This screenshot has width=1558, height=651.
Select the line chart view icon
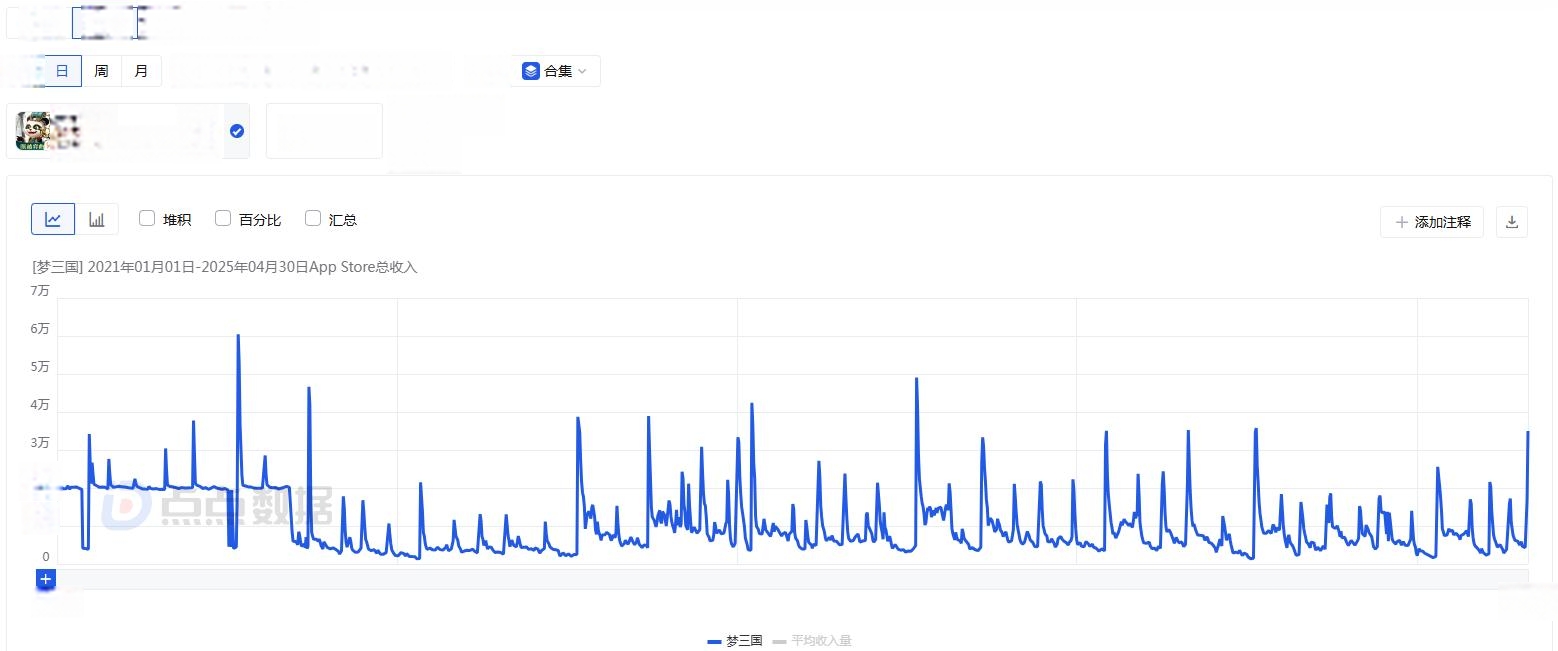click(x=53, y=219)
